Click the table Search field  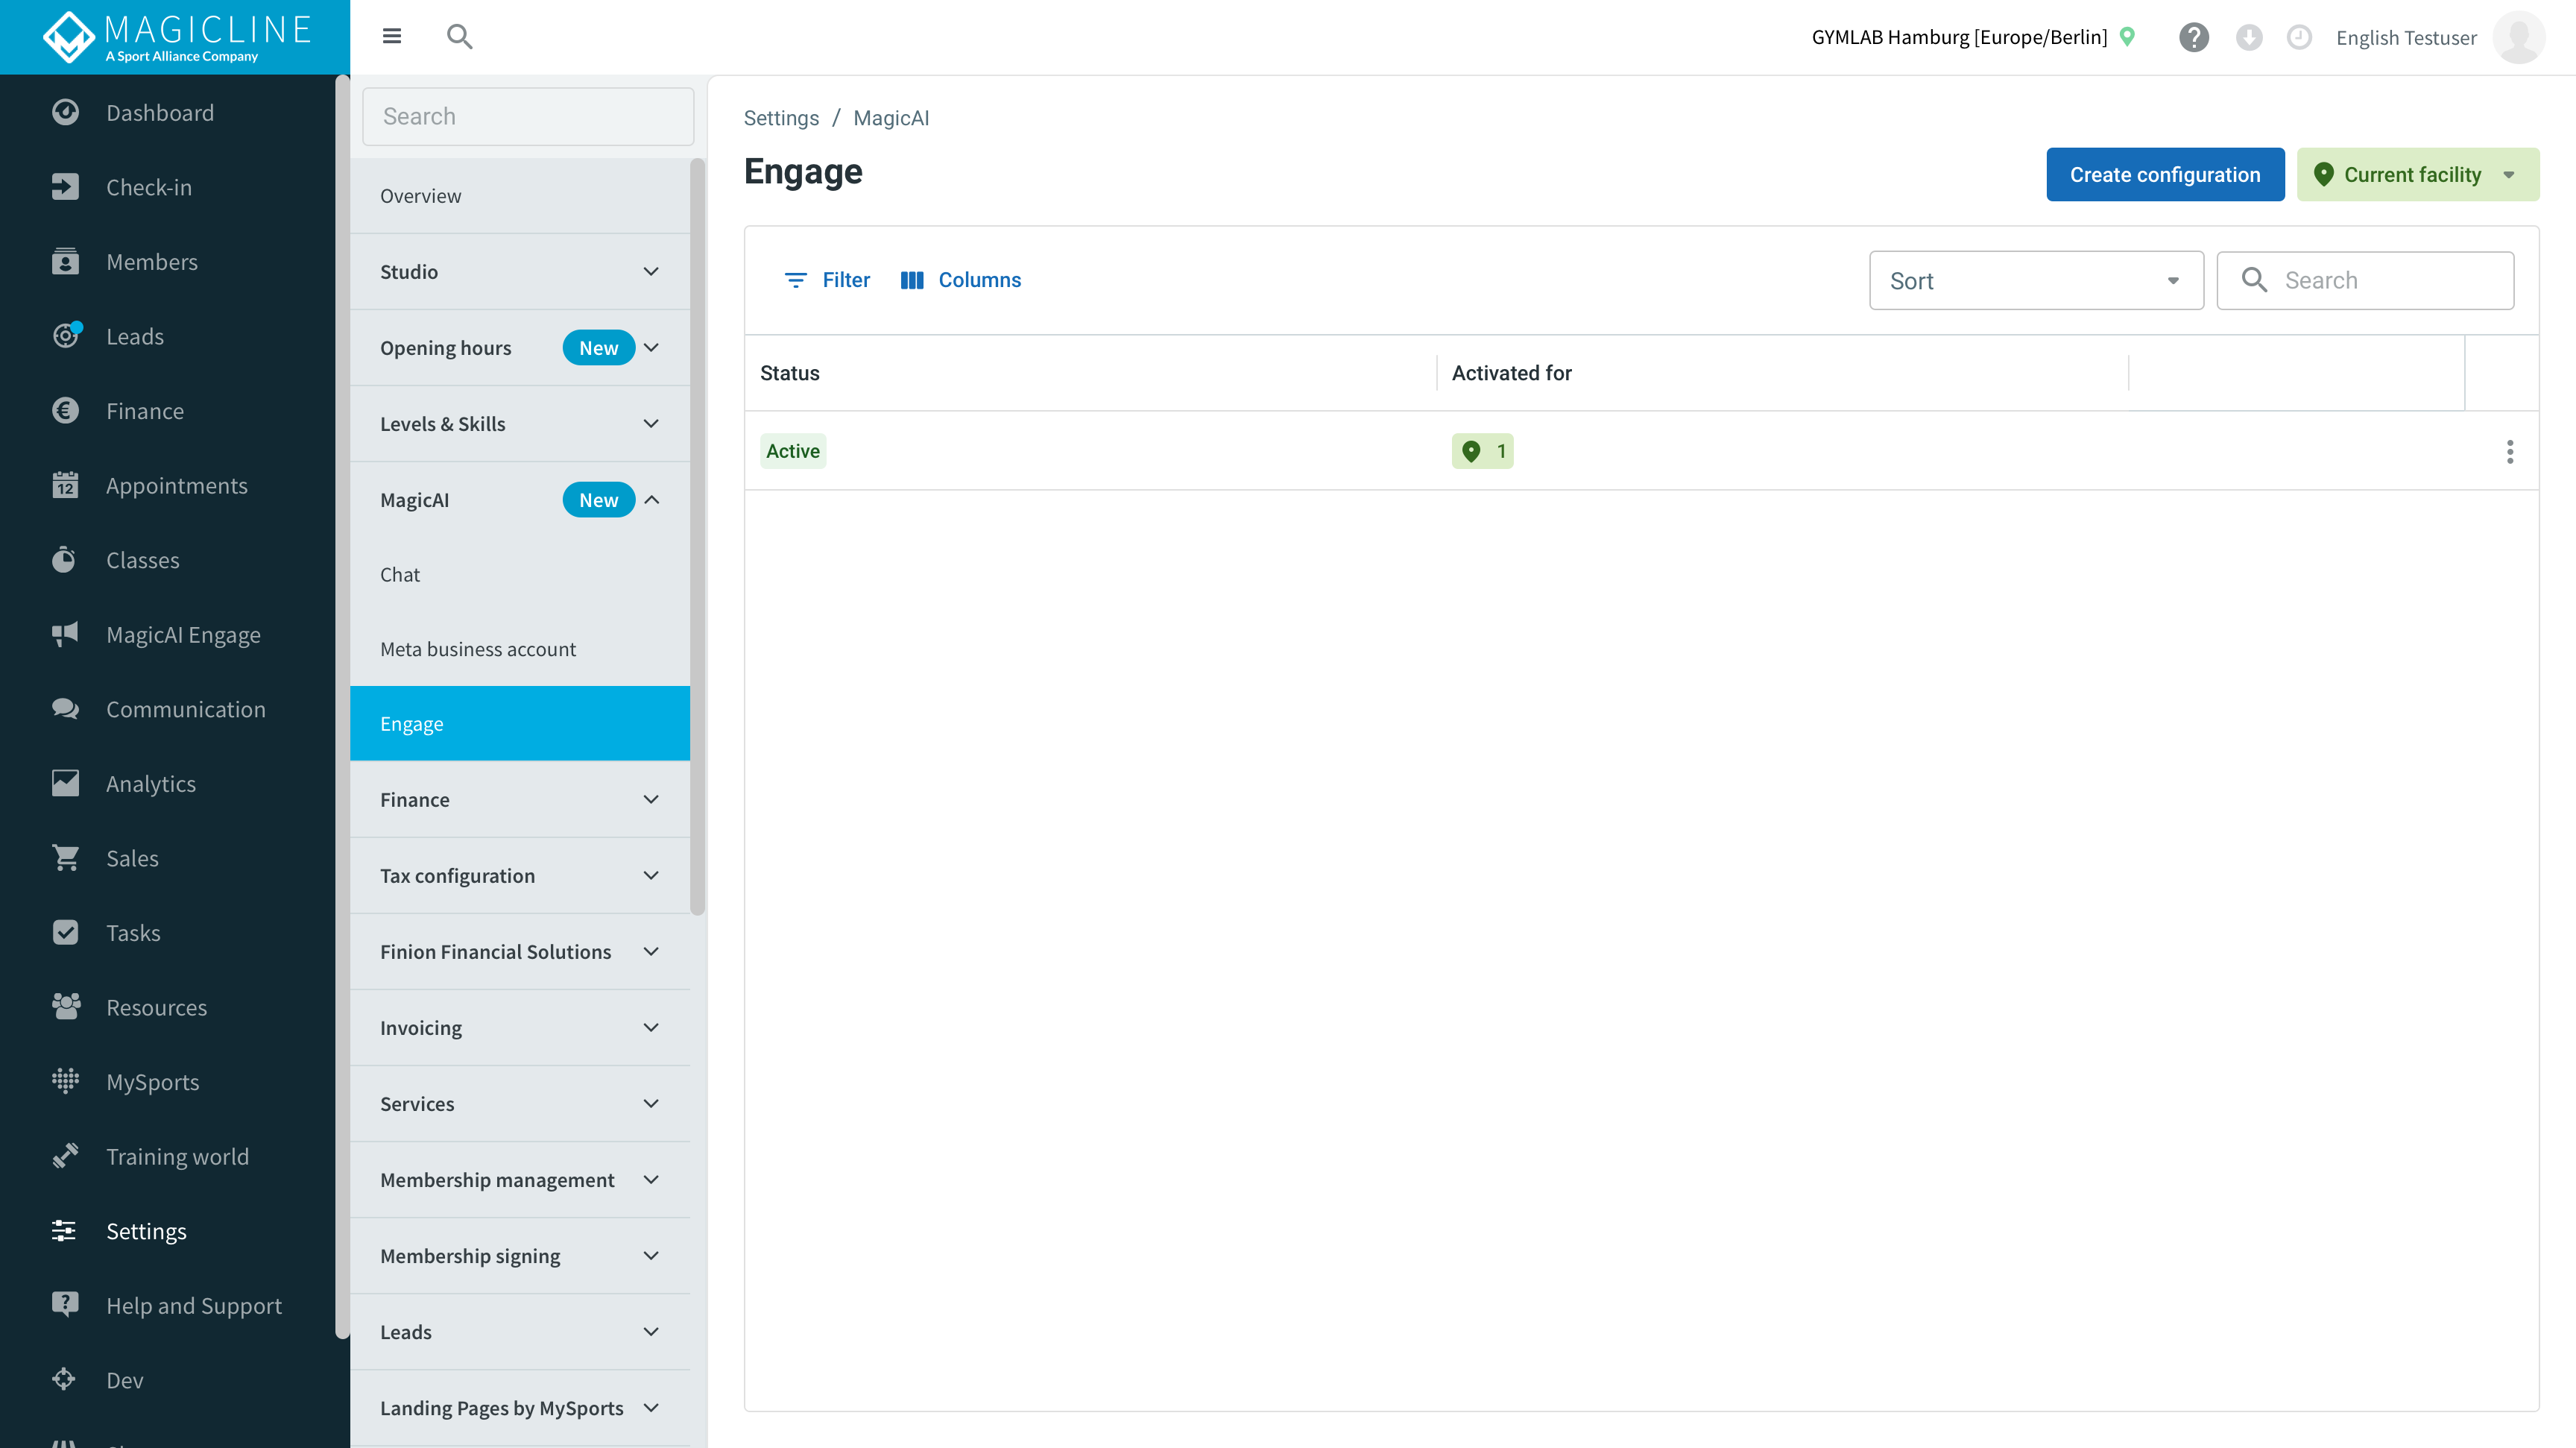(2365, 281)
